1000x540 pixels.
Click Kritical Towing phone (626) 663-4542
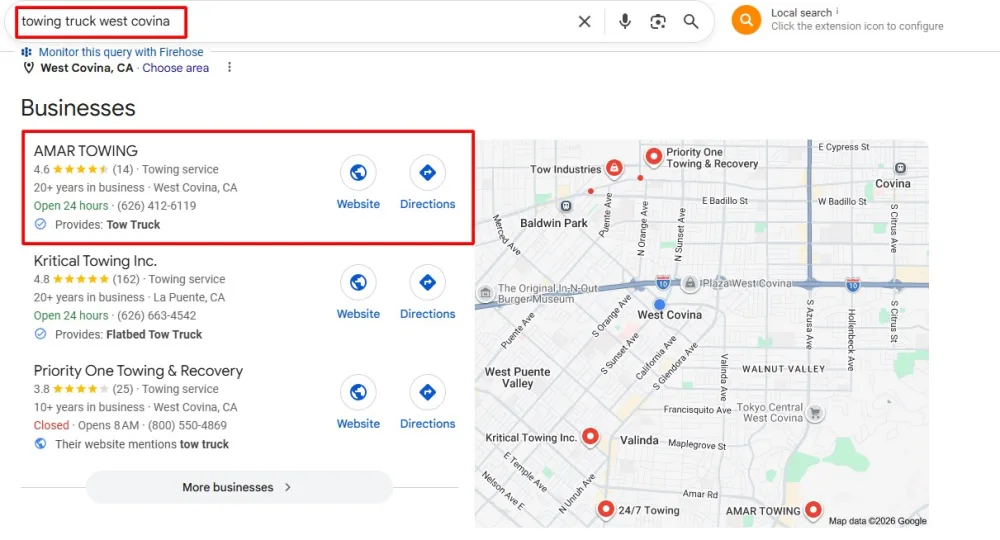pyautogui.click(x=156, y=316)
